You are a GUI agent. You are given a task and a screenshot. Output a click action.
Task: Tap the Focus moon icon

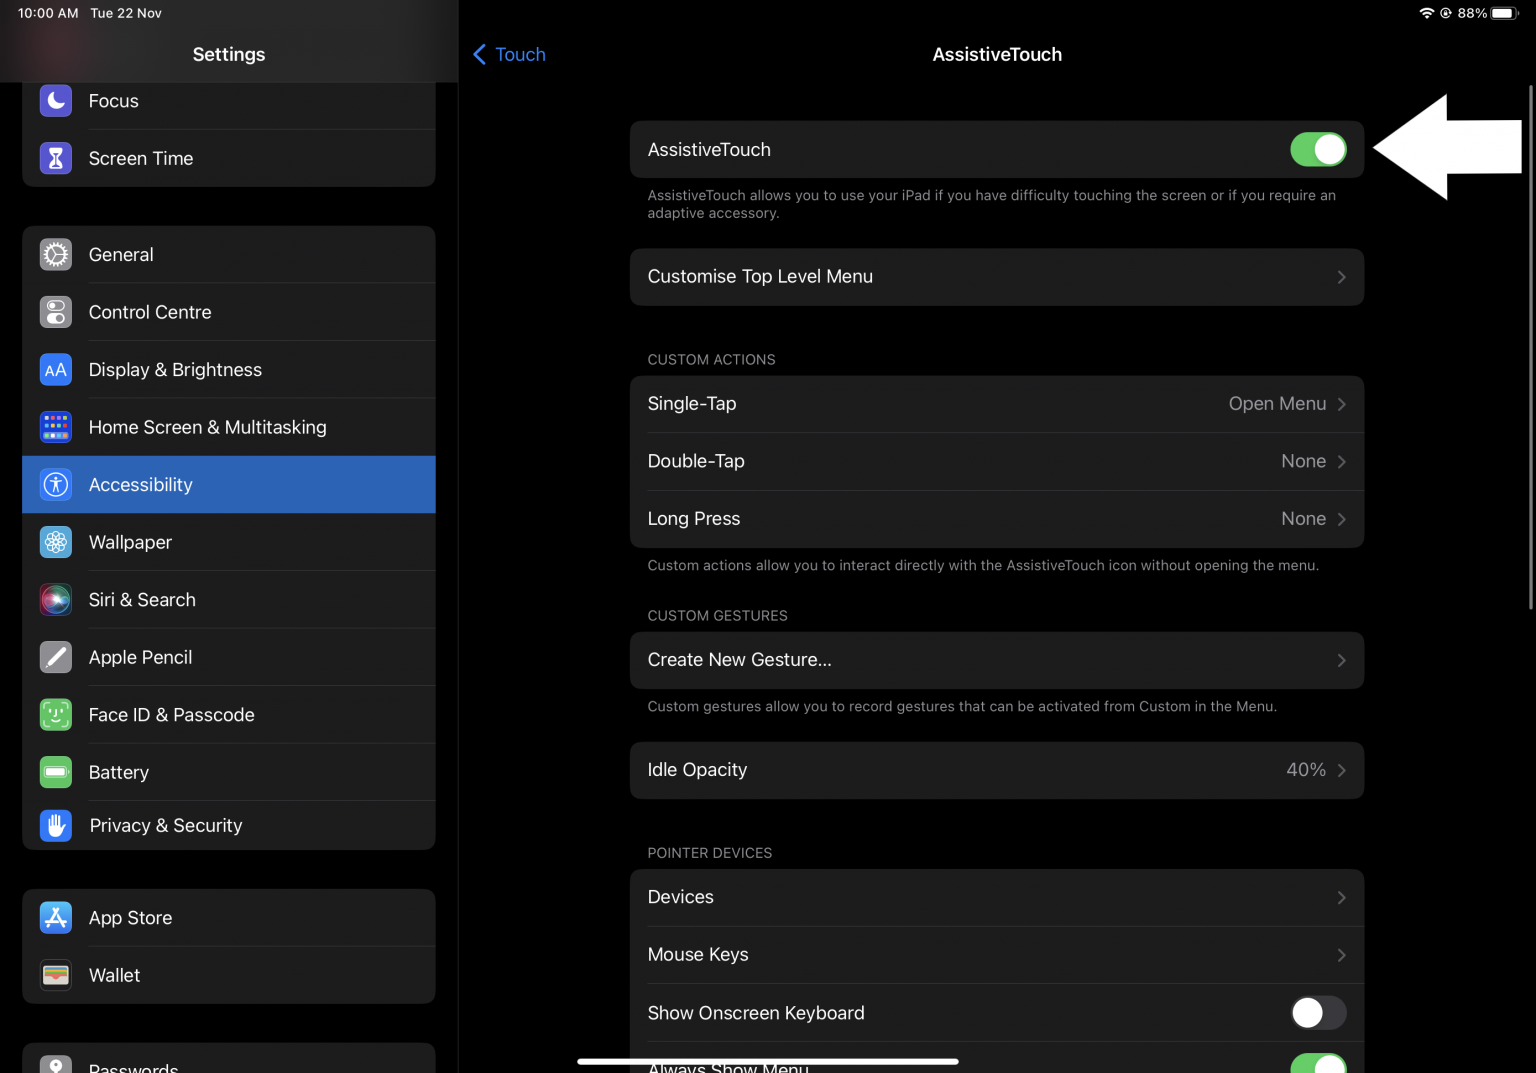click(56, 101)
